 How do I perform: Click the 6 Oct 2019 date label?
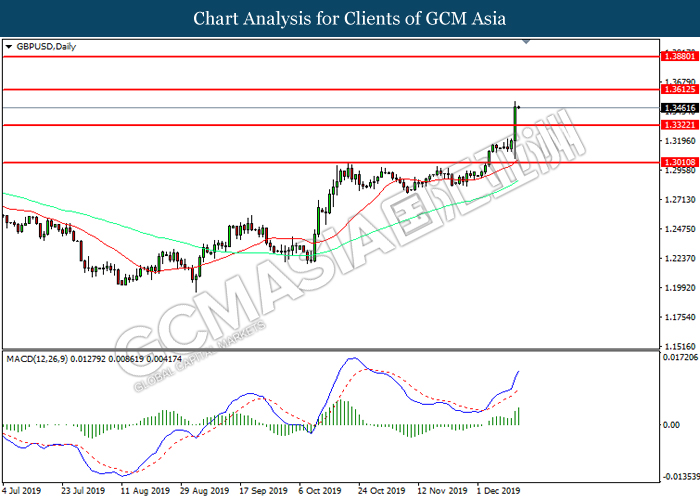coord(320,491)
